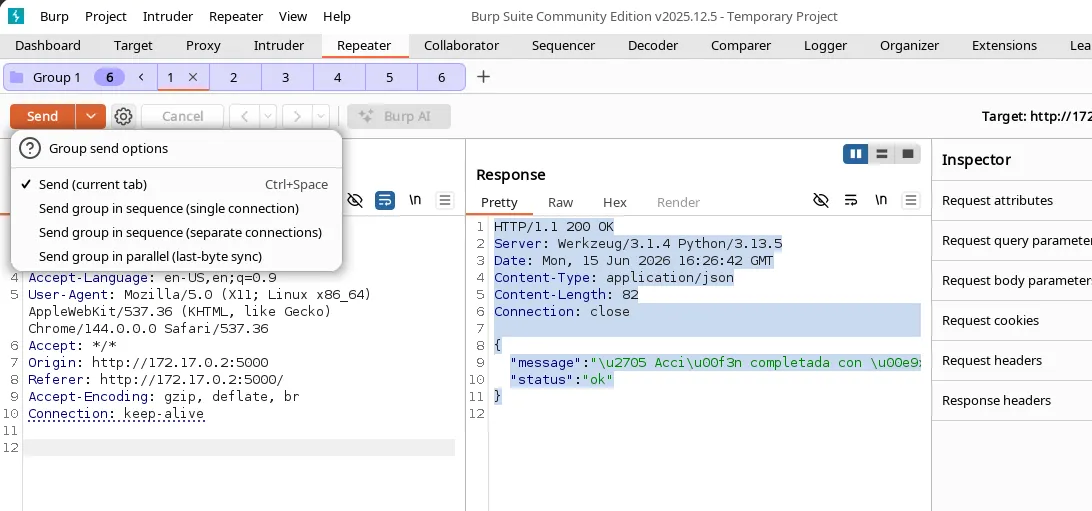
Task: Choose Send group in sequence (separate connections)
Action: pos(176,233)
